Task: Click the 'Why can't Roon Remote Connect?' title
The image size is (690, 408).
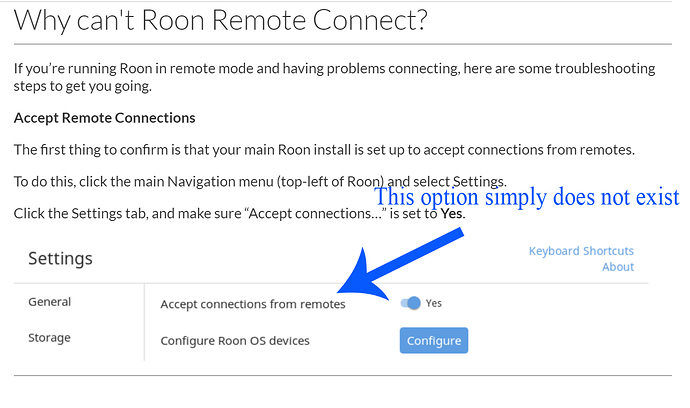Action: (220, 20)
